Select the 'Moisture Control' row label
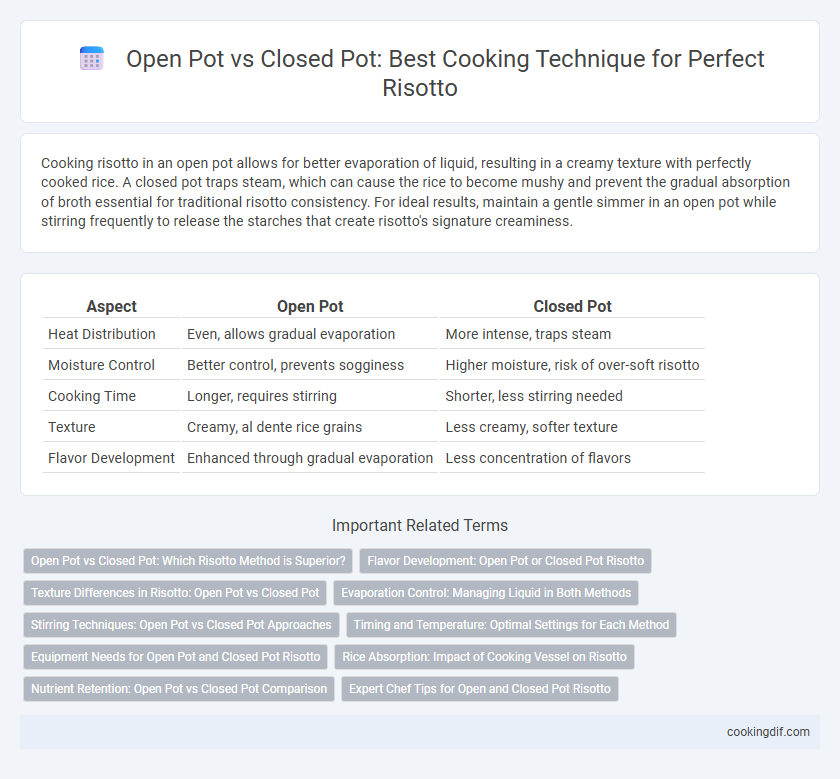The image size is (840, 779). coord(101,365)
